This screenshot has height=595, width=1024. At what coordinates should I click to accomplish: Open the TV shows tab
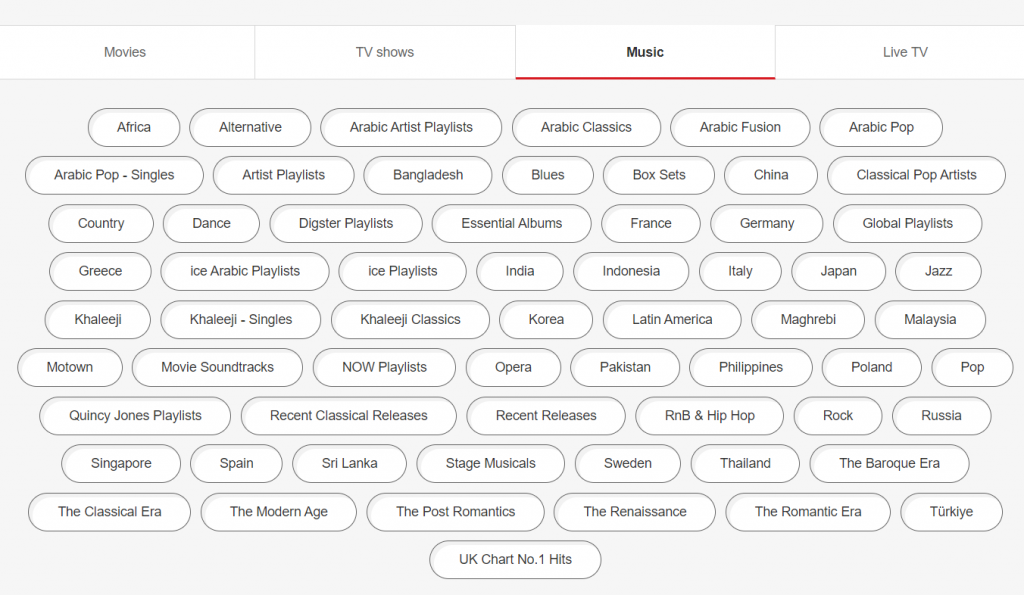click(385, 52)
